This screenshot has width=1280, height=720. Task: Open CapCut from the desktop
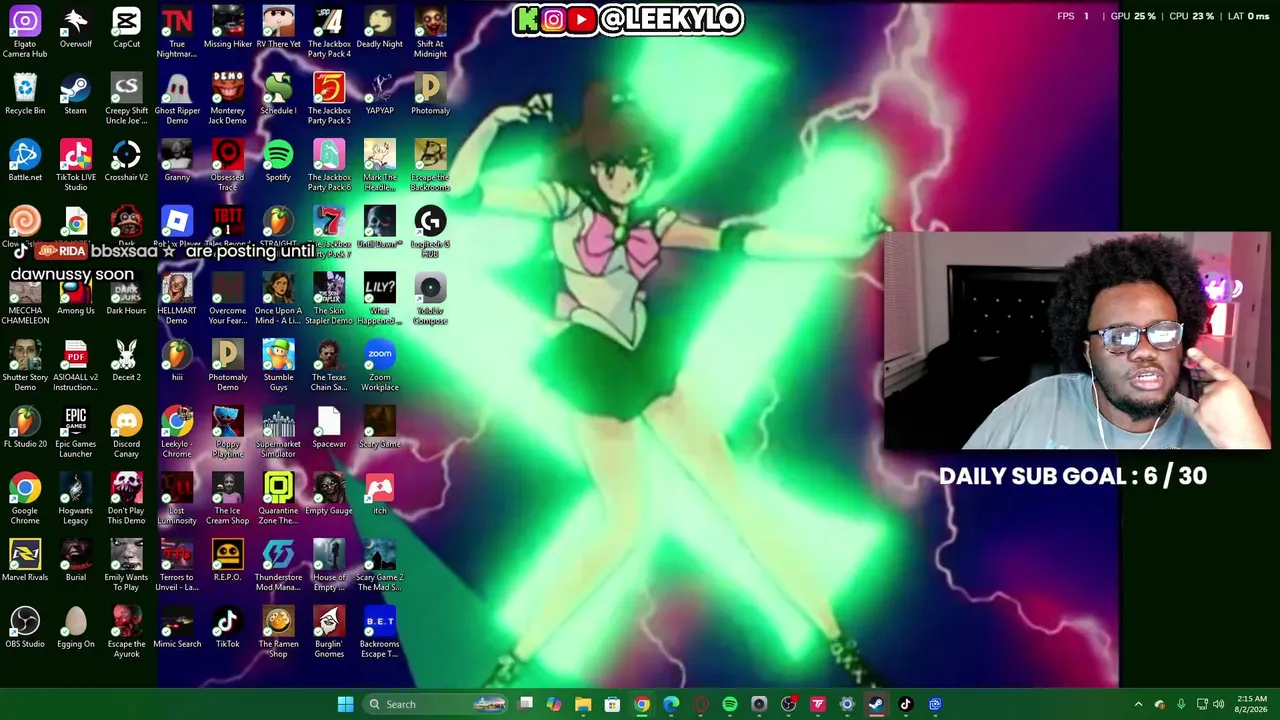[x=126, y=28]
